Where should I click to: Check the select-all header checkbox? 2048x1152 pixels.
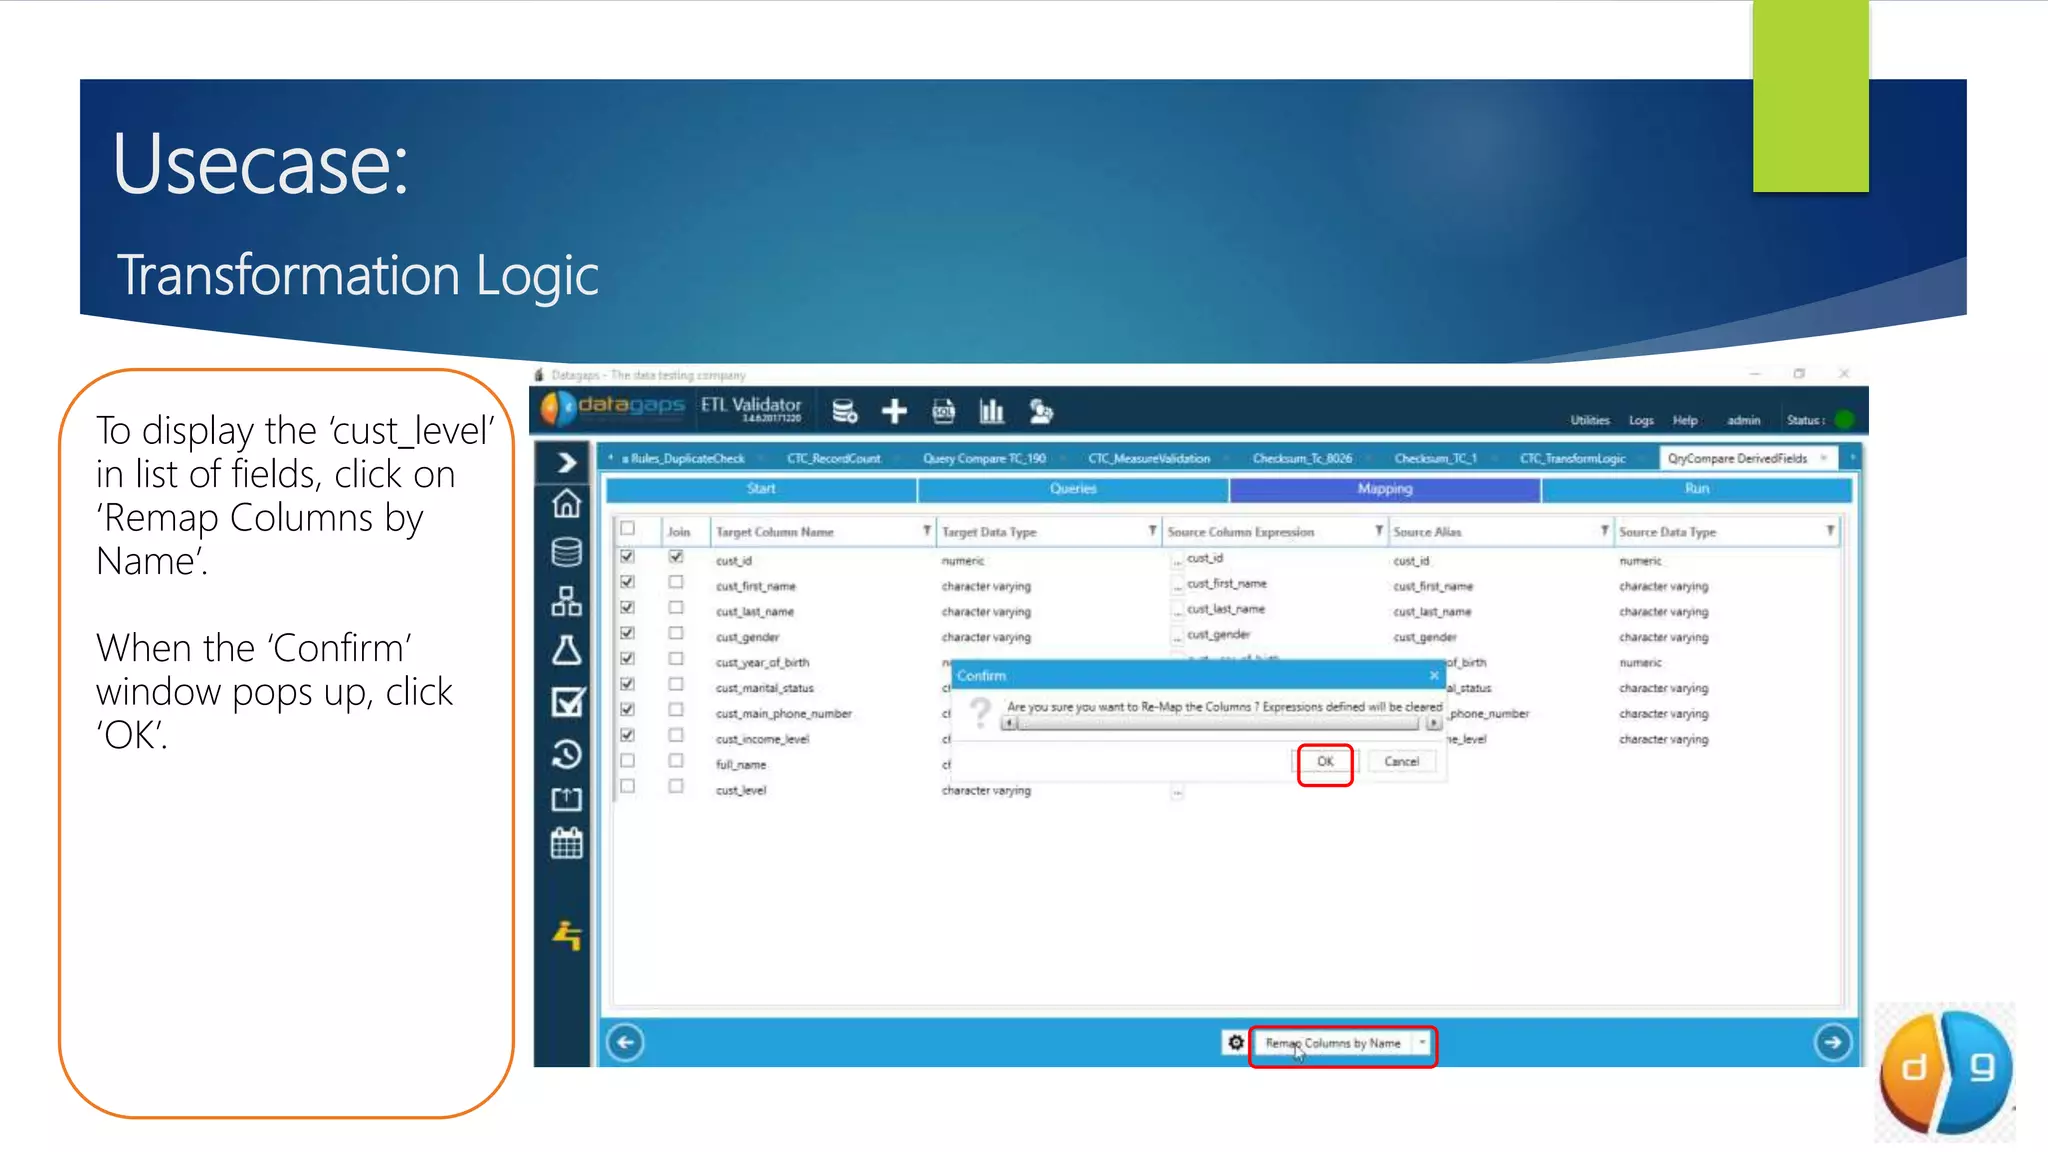(x=628, y=529)
